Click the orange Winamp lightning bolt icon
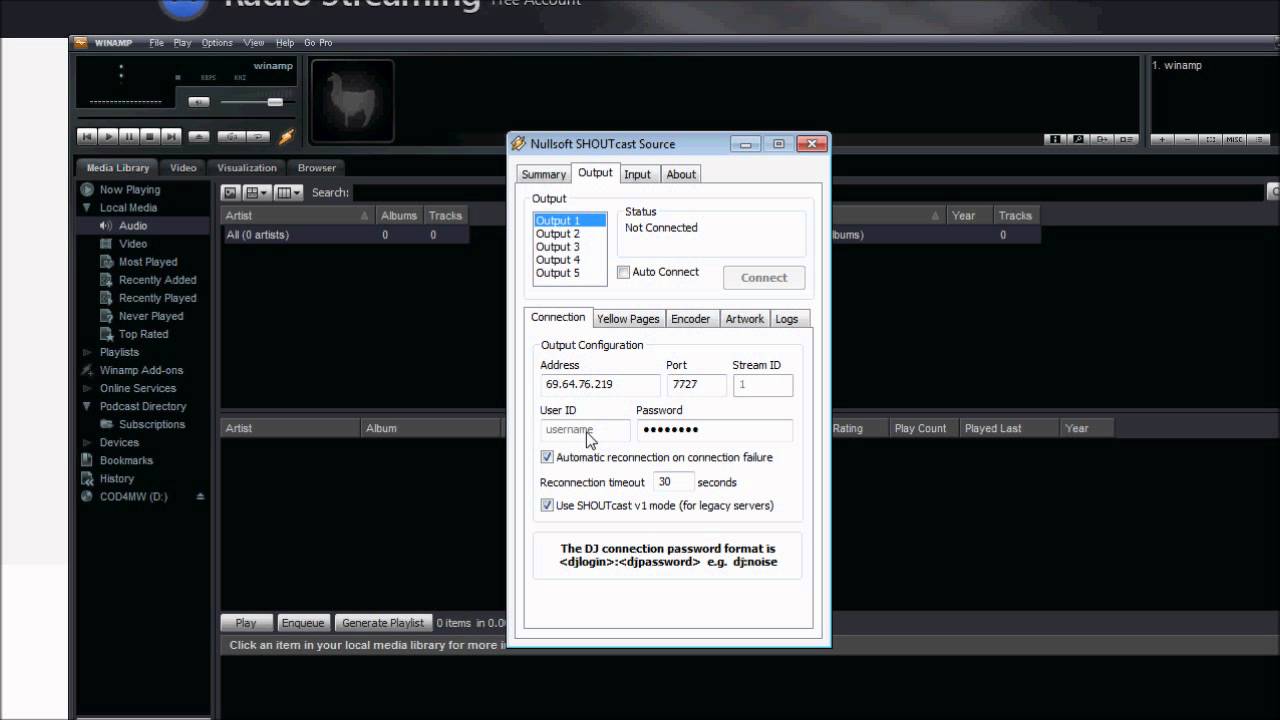 pyautogui.click(x=286, y=136)
